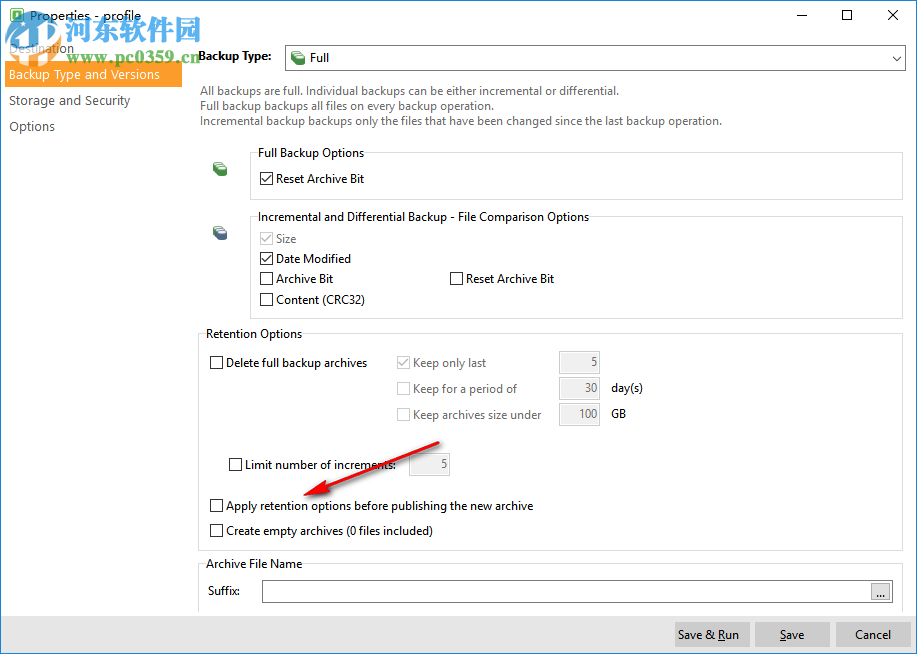
Task: Click the backup type icon inside the Full combo box
Action: pyautogui.click(x=298, y=57)
